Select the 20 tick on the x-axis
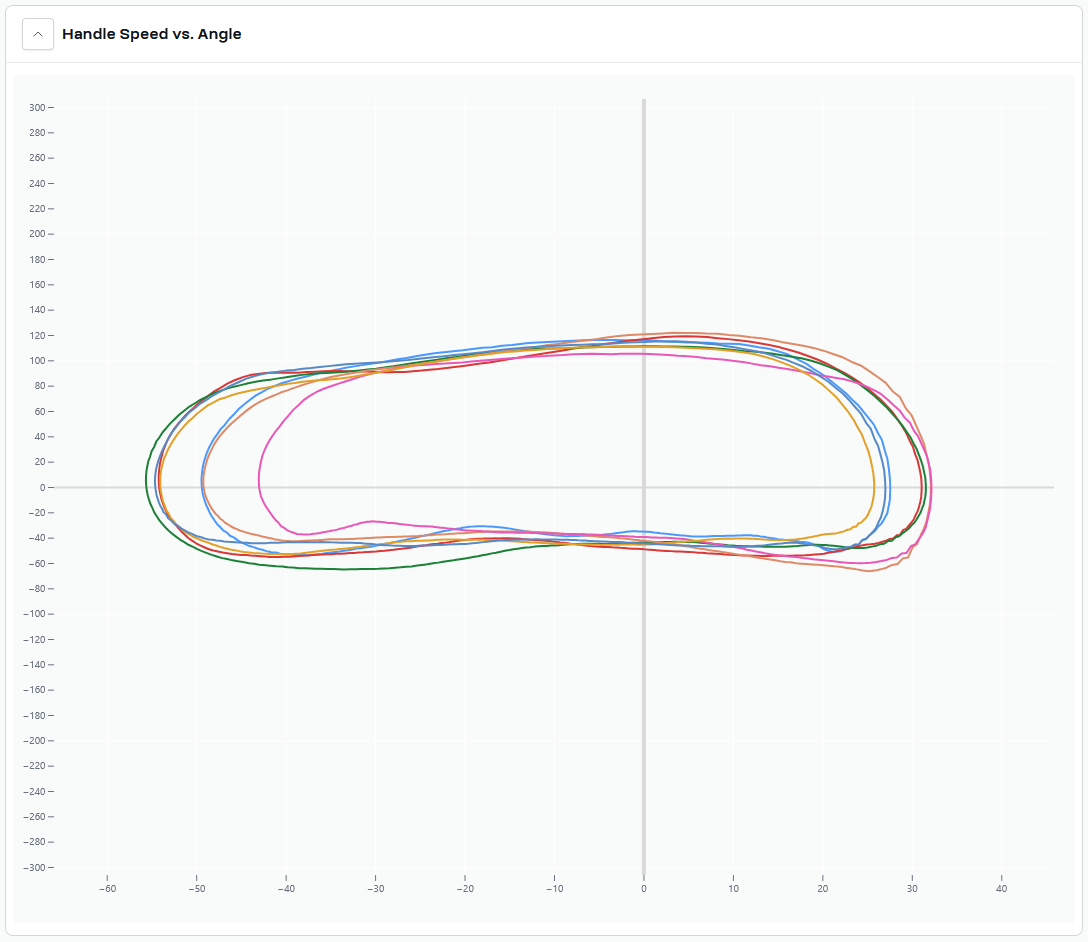This screenshot has width=1088, height=942. 823,889
